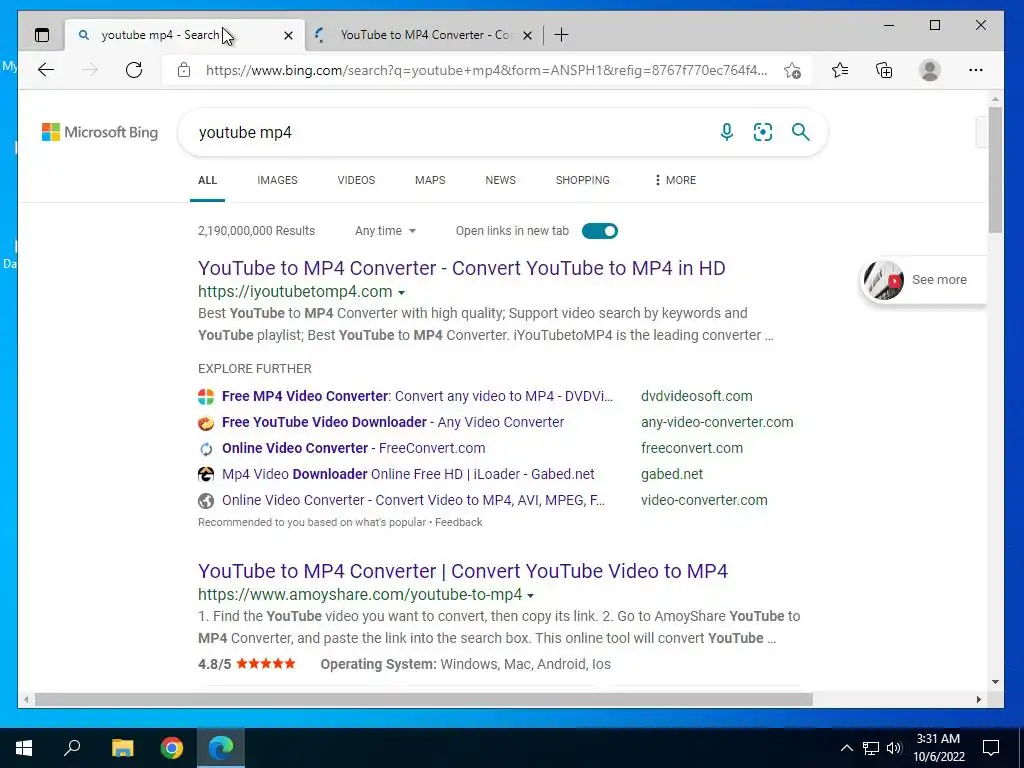Open the Any time filter dropdown

tap(385, 231)
